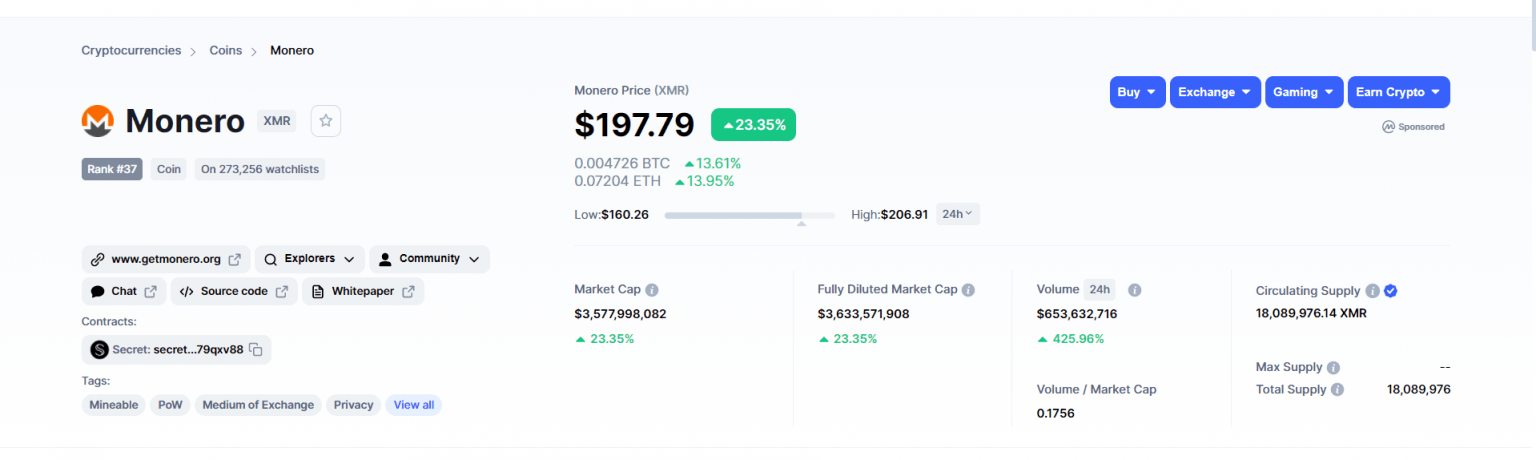Click info icon next to Max Supply
The image size is (1536, 460).
tap(1333, 368)
